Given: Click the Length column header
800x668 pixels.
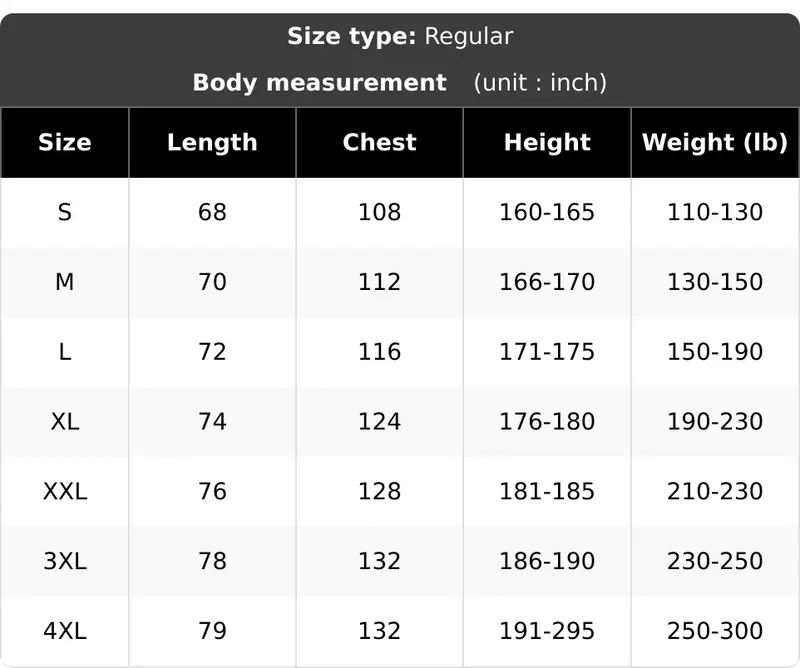Looking at the screenshot, I should (212, 142).
